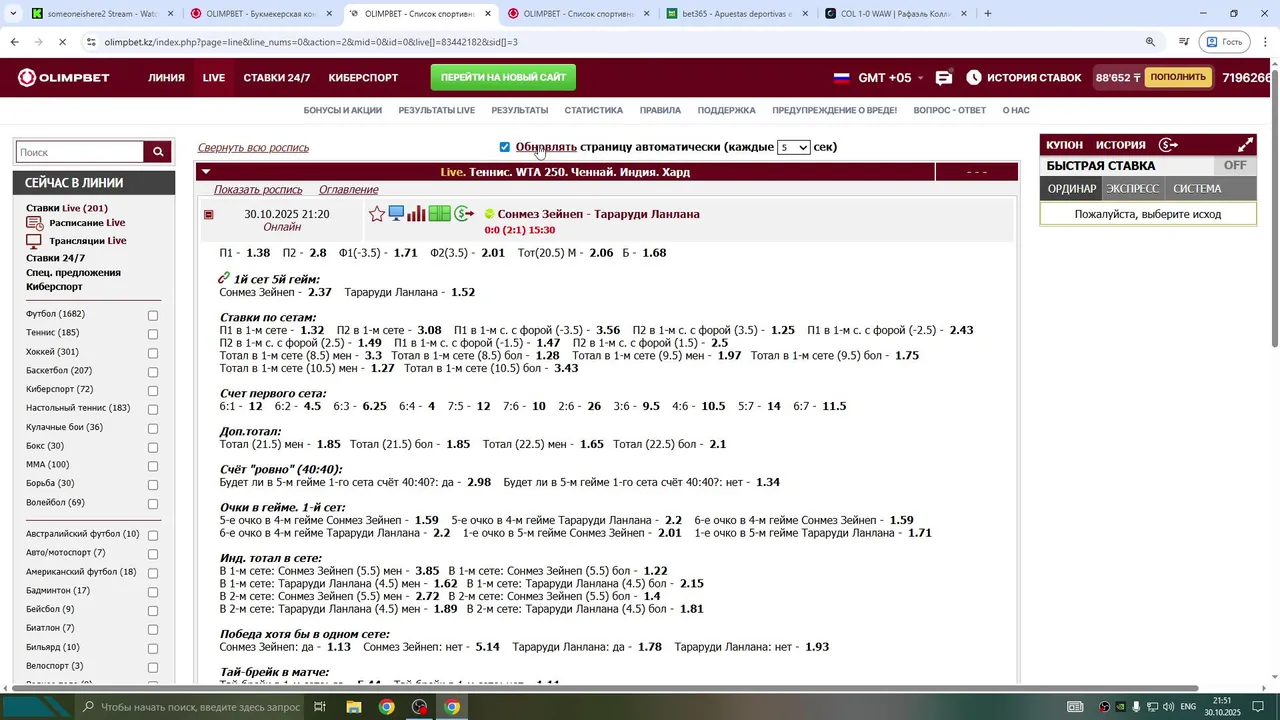1280x720 pixels.
Task: Open live broadcast monitor icon for the match
Action: (396, 213)
